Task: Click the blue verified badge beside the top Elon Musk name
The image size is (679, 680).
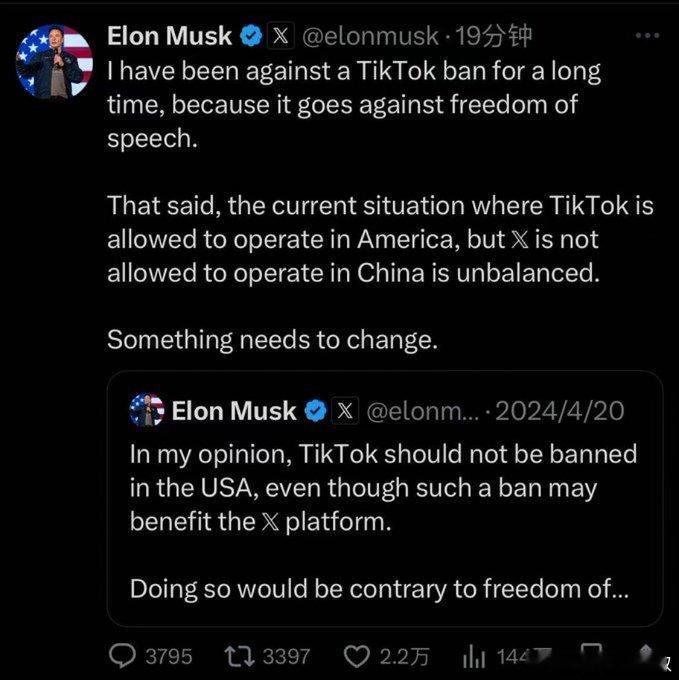Action: pos(251,37)
